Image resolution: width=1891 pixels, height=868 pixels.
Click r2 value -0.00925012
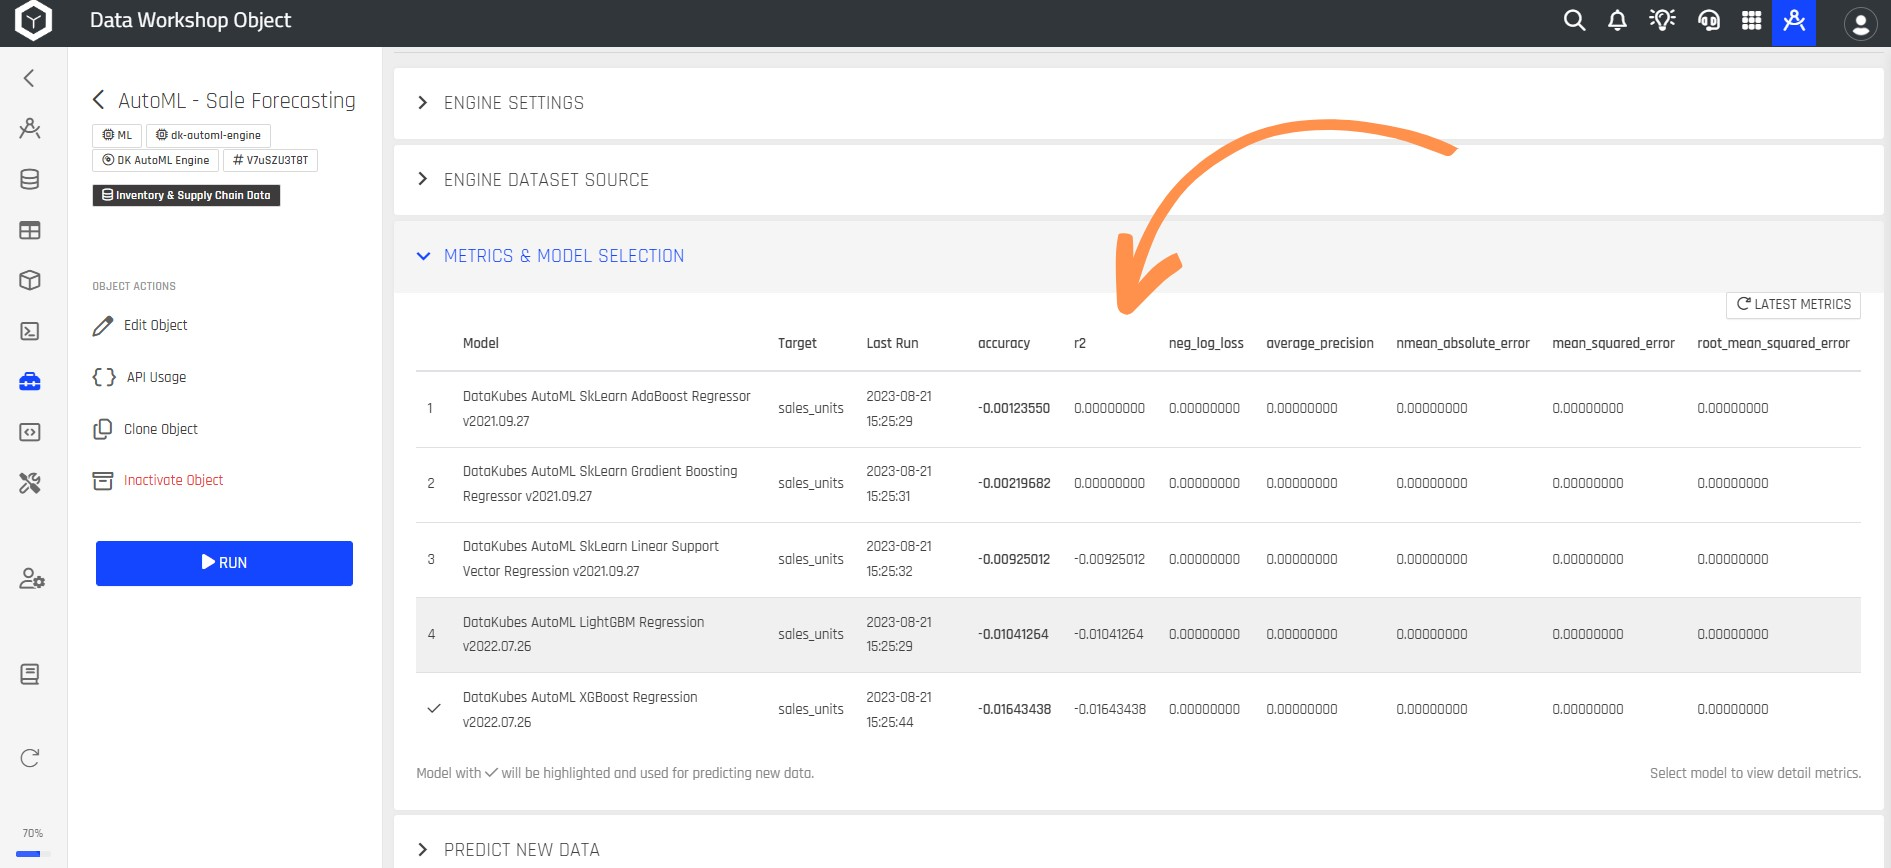[x=1109, y=559]
